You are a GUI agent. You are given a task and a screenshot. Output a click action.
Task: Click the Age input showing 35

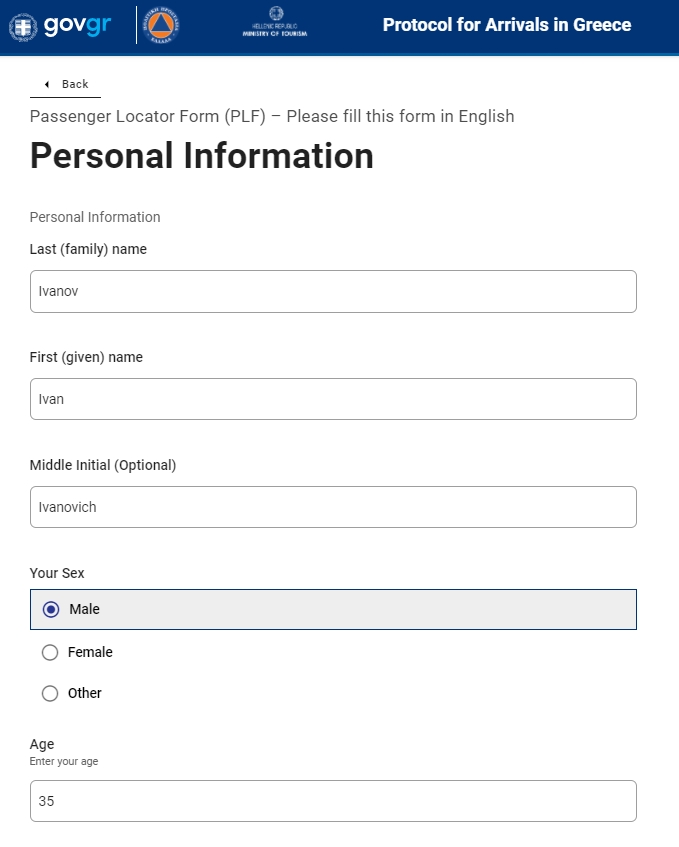[x=333, y=801]
